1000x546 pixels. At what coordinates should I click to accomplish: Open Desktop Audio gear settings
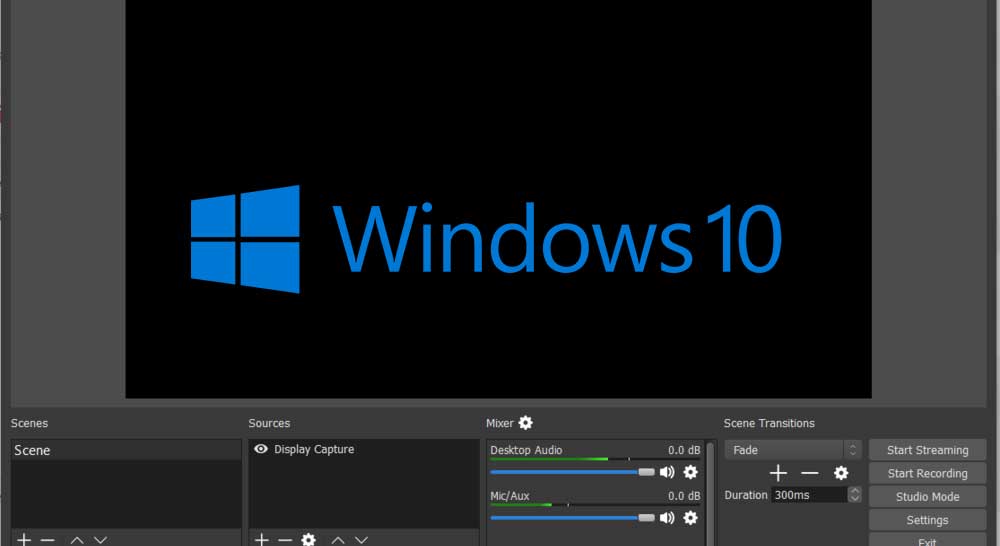691,472
